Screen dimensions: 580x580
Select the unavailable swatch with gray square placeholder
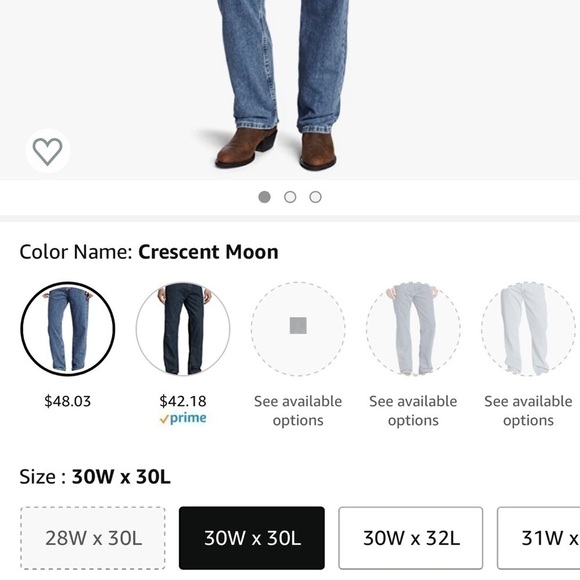tap(298, 329)
